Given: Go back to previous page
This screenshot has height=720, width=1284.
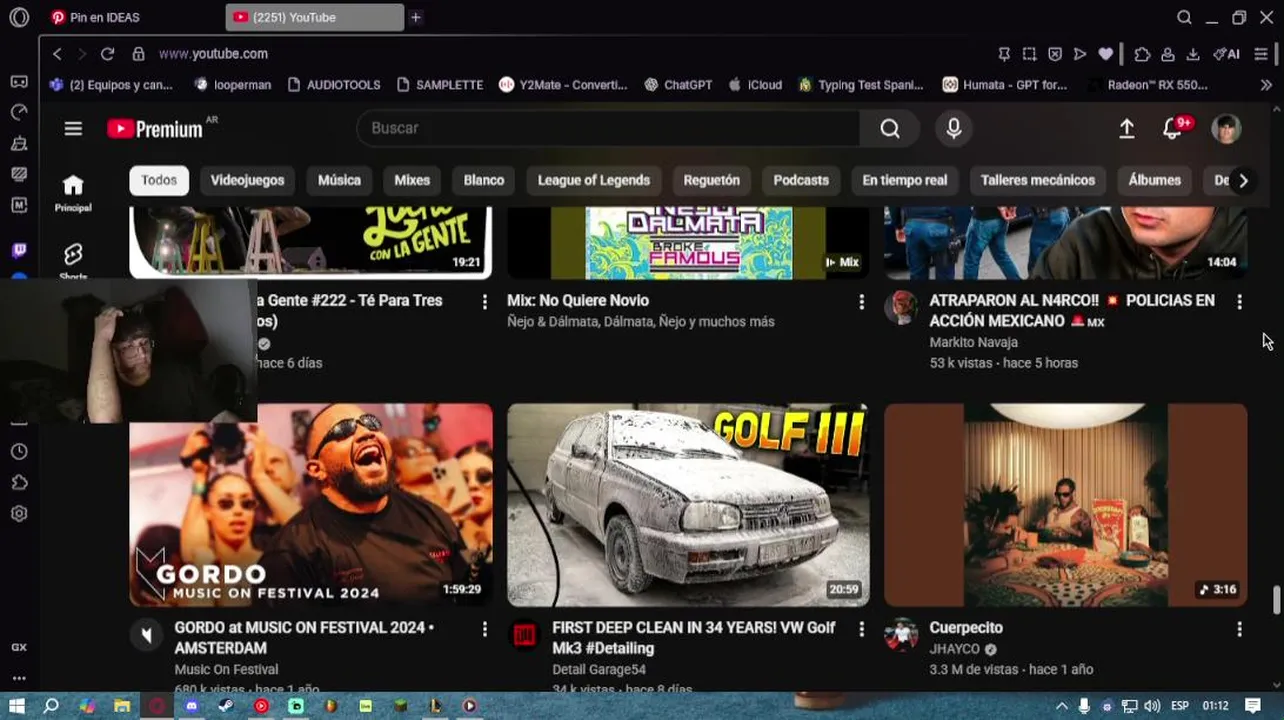Looking at the screenshot, I should [x=57, y=54].
